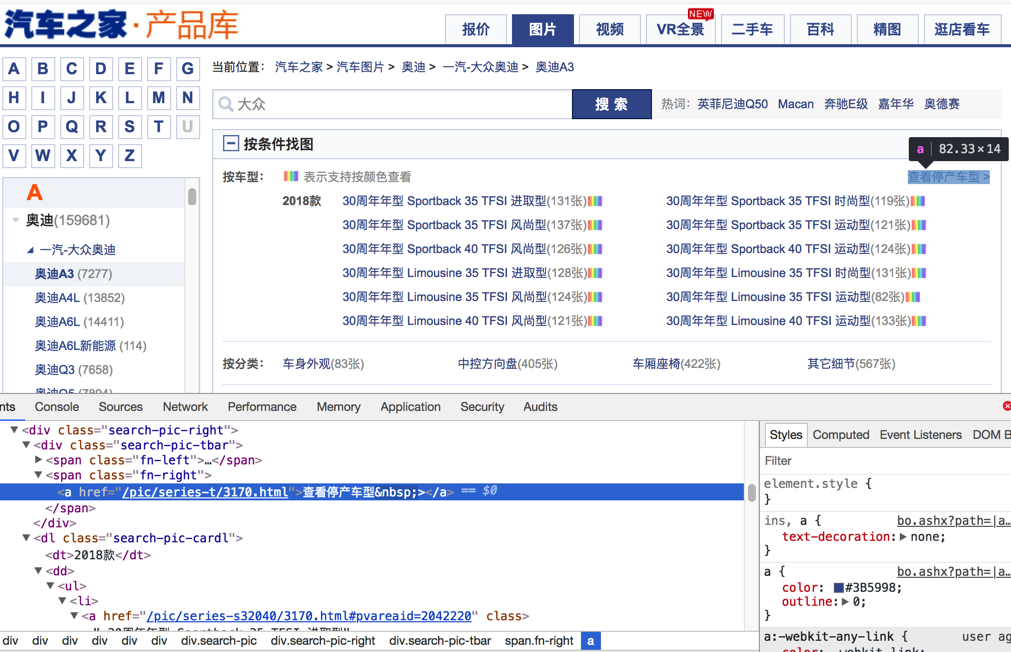Switch to DevTools Network tab
This screenshot has width=1011, height=652.
pos(185,407)
